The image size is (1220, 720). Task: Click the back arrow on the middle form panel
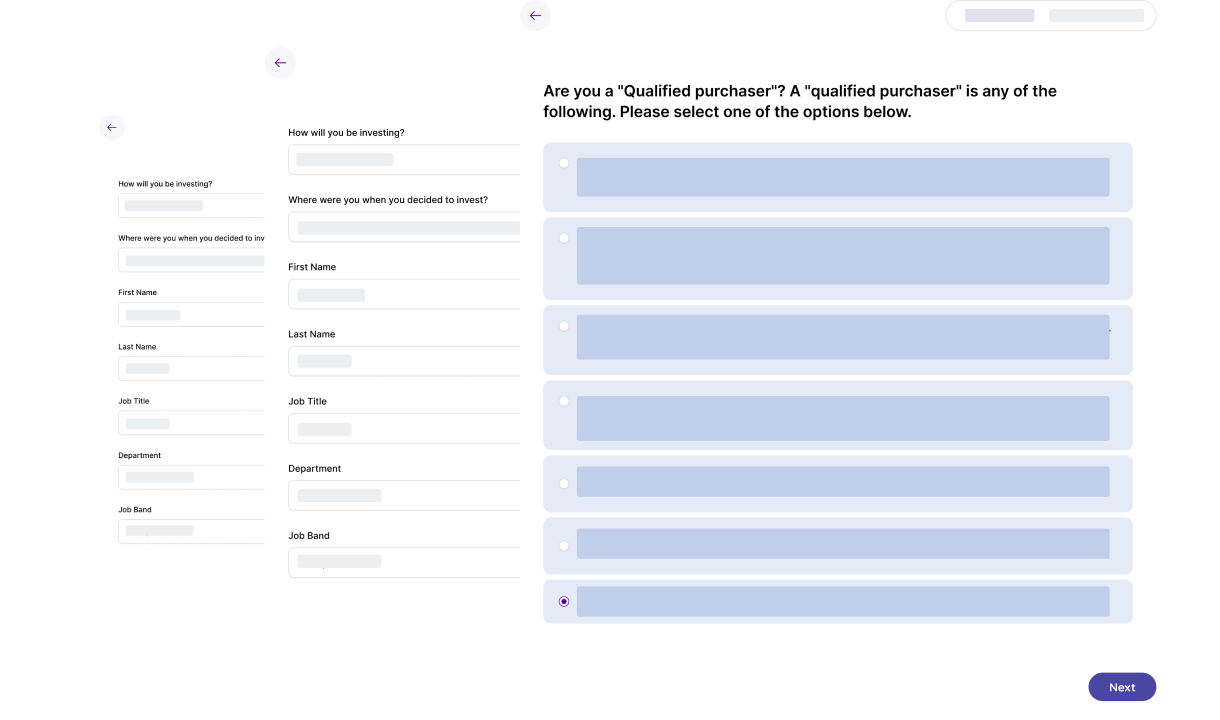point(281,62)
